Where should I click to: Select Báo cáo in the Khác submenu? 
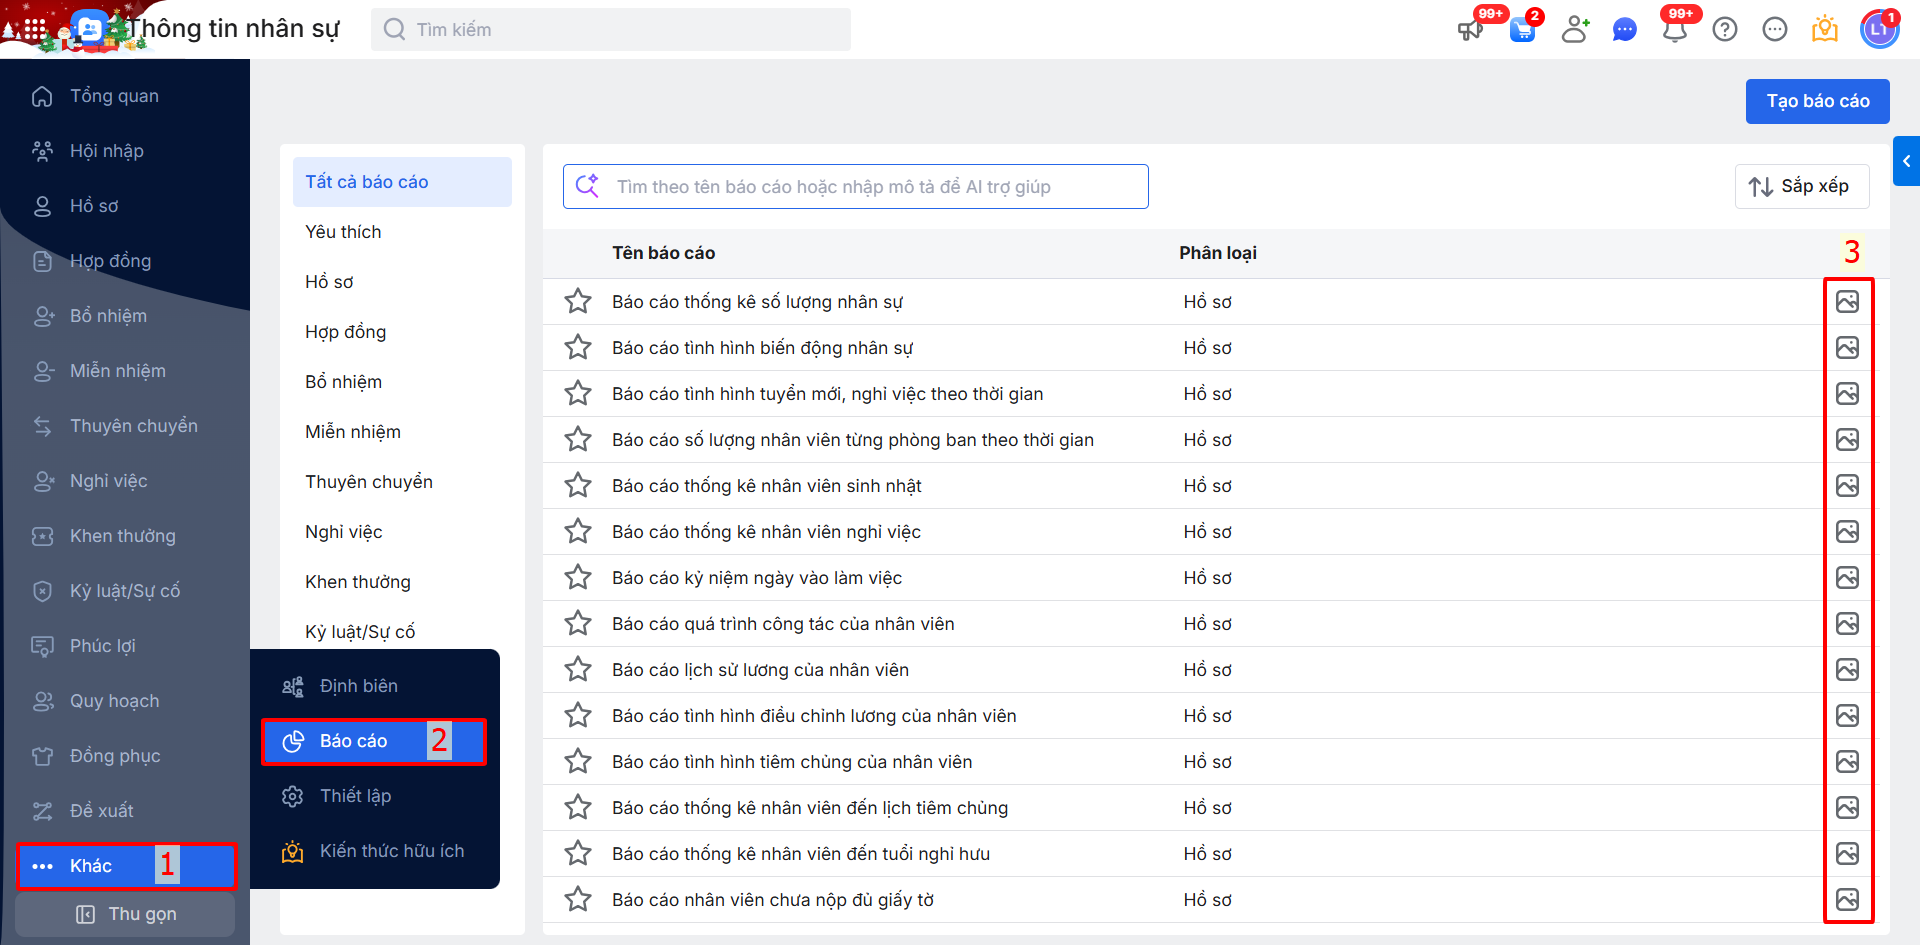354,741
